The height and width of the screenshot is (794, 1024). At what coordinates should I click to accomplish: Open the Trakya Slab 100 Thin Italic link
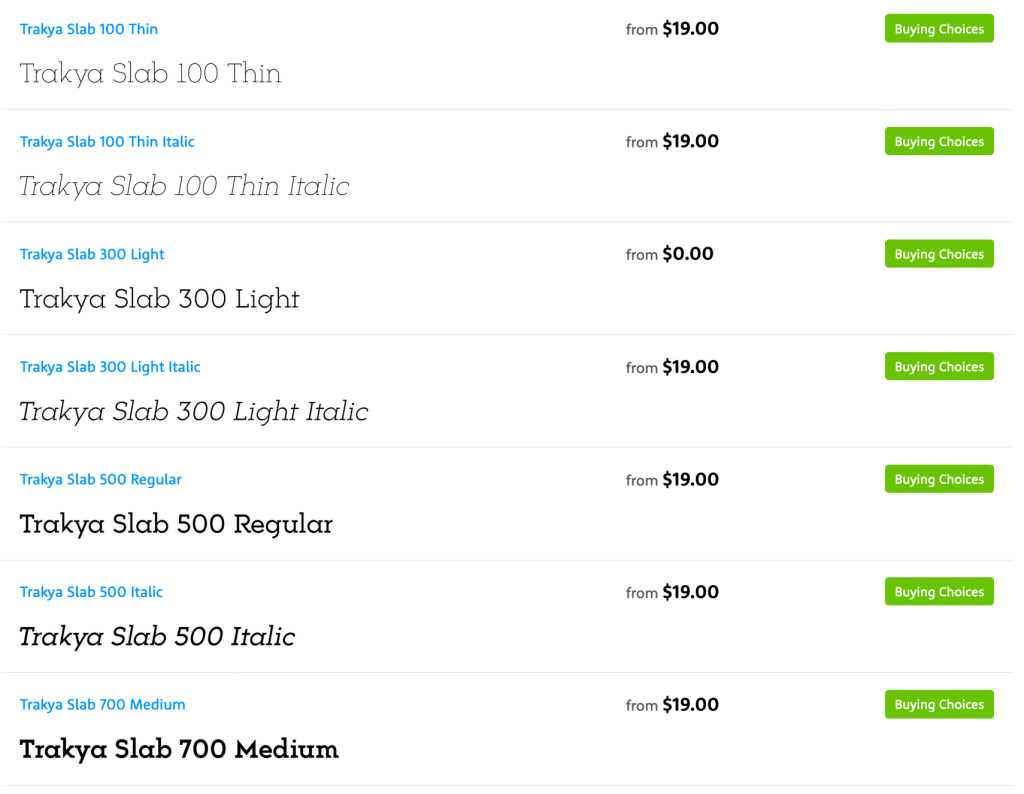[x=107, y=142]
